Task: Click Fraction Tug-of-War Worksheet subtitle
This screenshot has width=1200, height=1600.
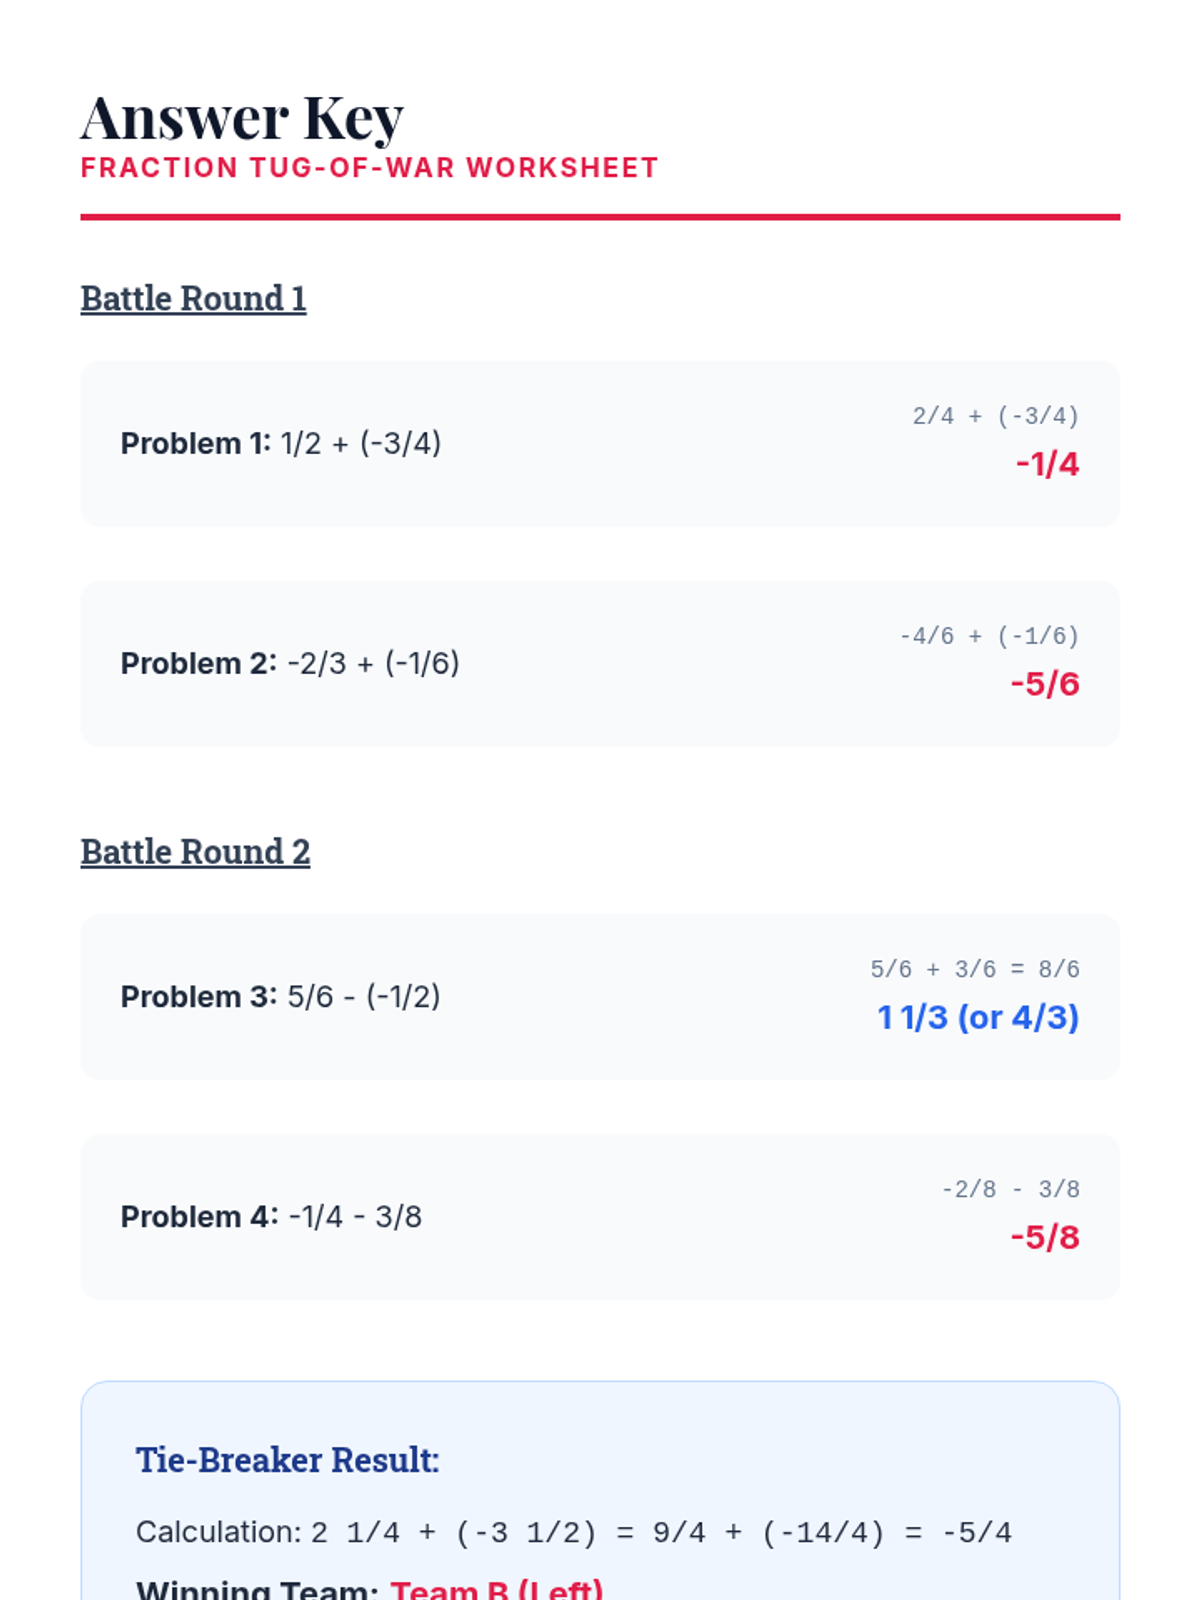Action: [369, 168]
